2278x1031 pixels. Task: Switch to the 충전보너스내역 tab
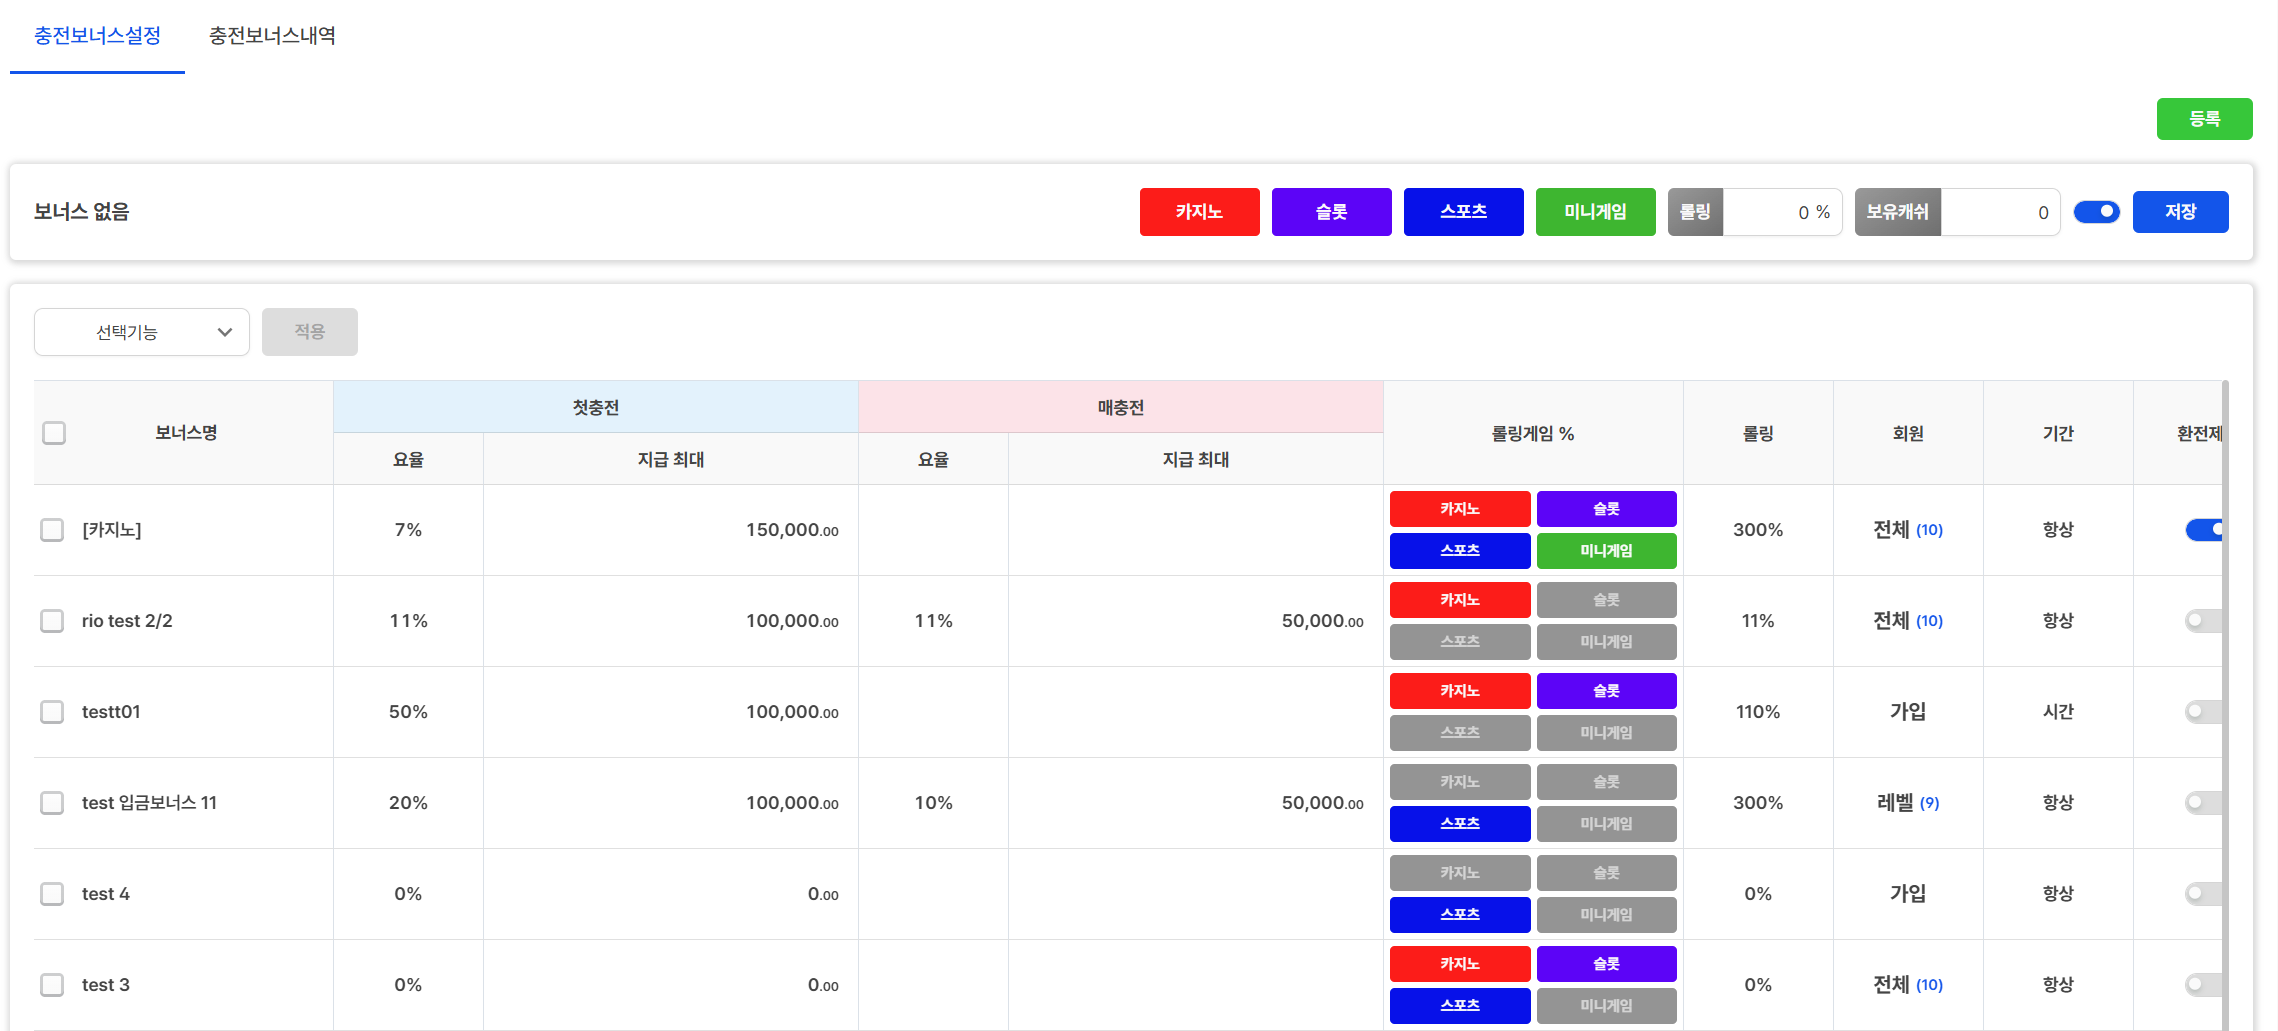coord(272,36)
